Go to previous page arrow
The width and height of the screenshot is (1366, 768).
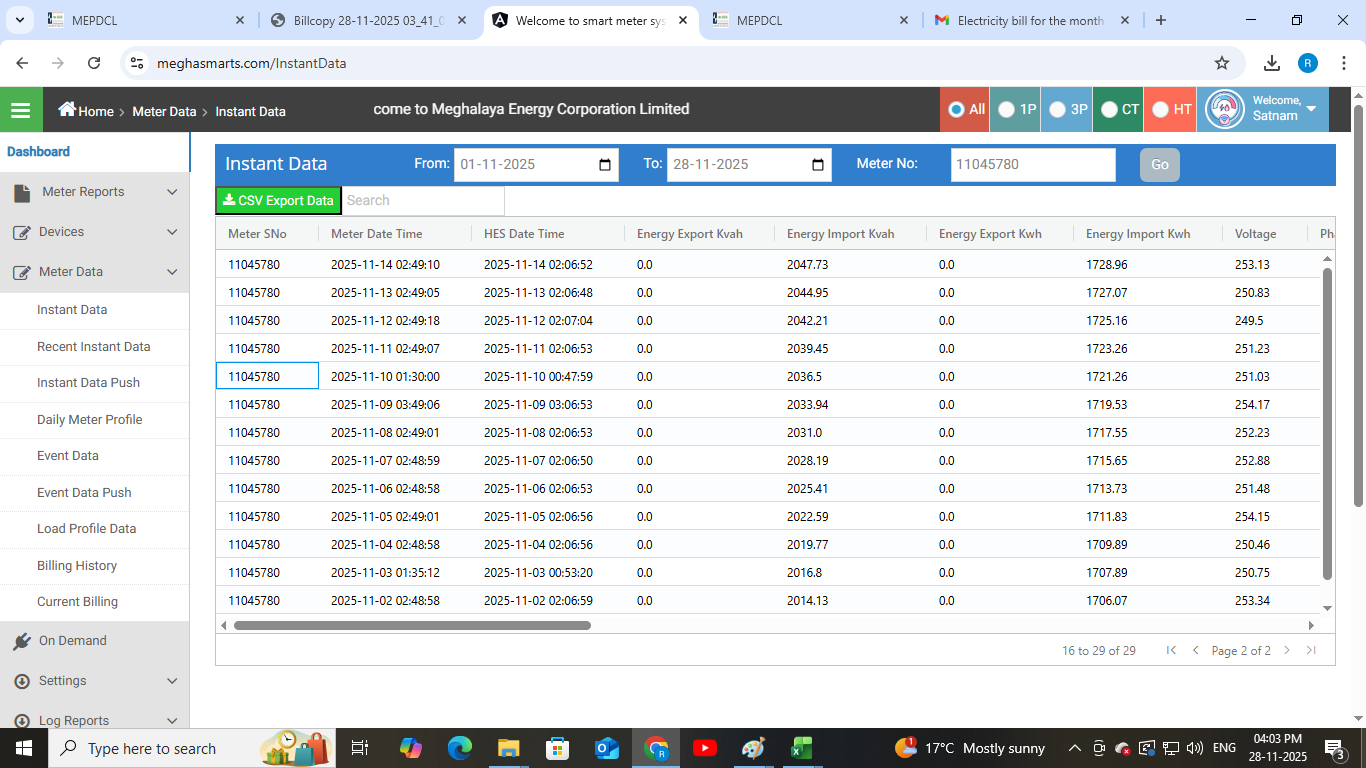[x=1195, y=650]
